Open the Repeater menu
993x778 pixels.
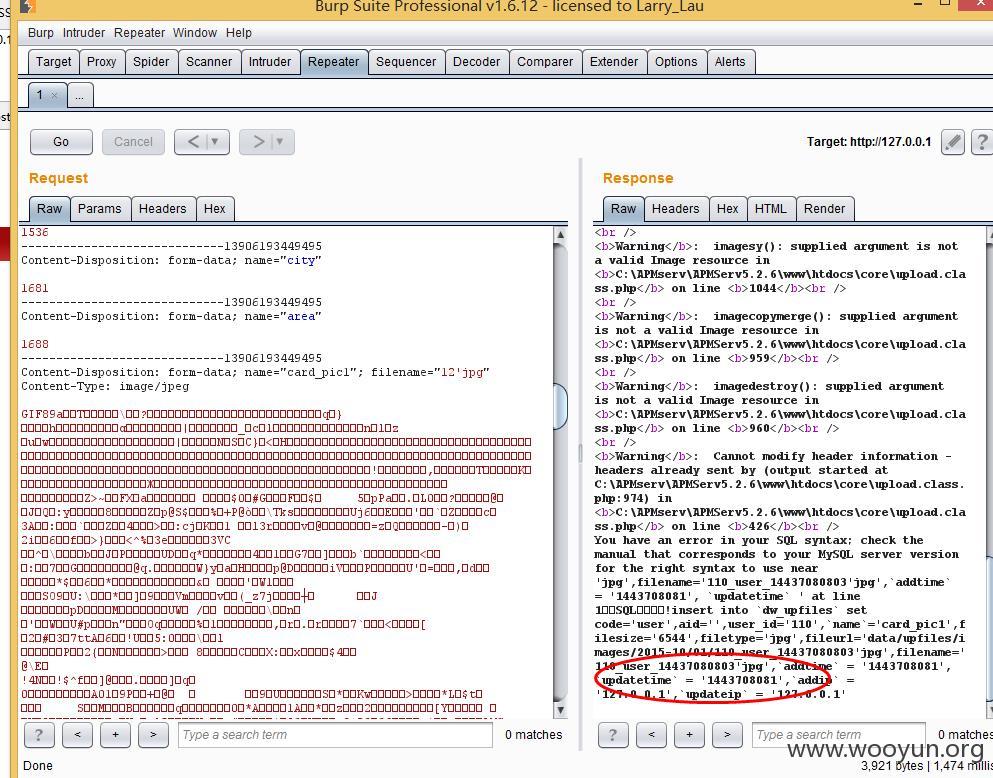tap(139, 33)
